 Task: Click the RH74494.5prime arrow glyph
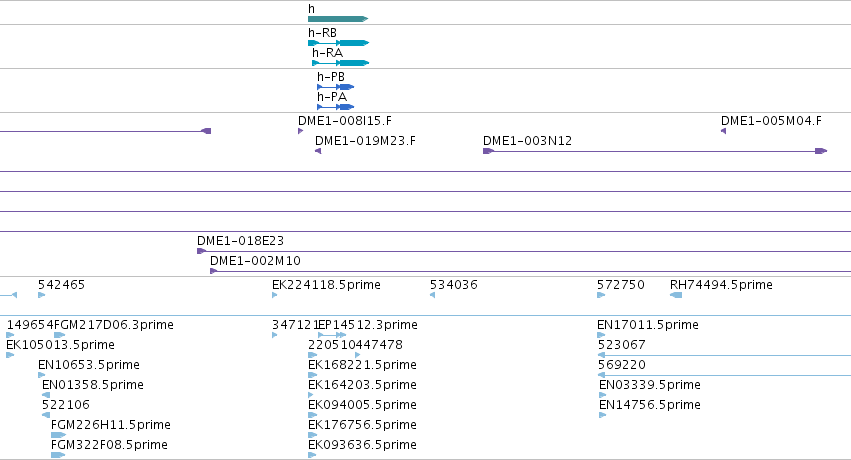pos(676,295)
